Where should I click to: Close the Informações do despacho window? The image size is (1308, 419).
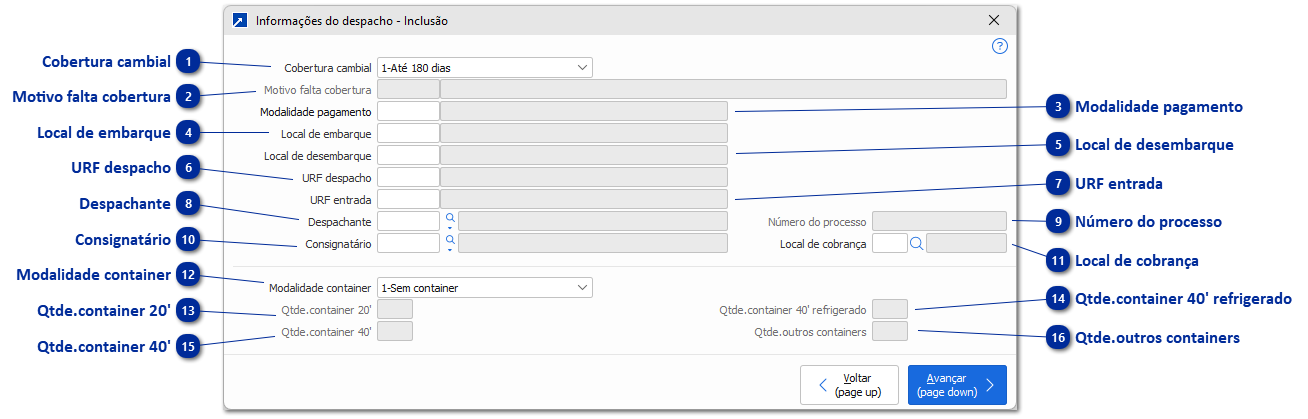pyautogui.click(x=994, y=20)
